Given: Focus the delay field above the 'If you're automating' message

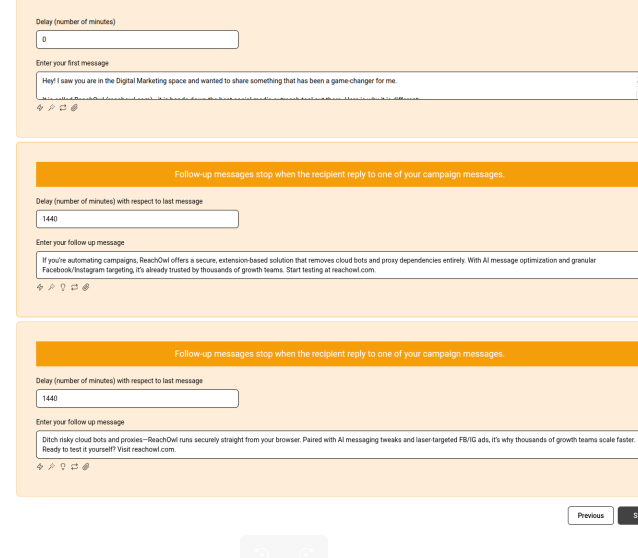Looking at the screenshot, I should (x=137, y=219).
